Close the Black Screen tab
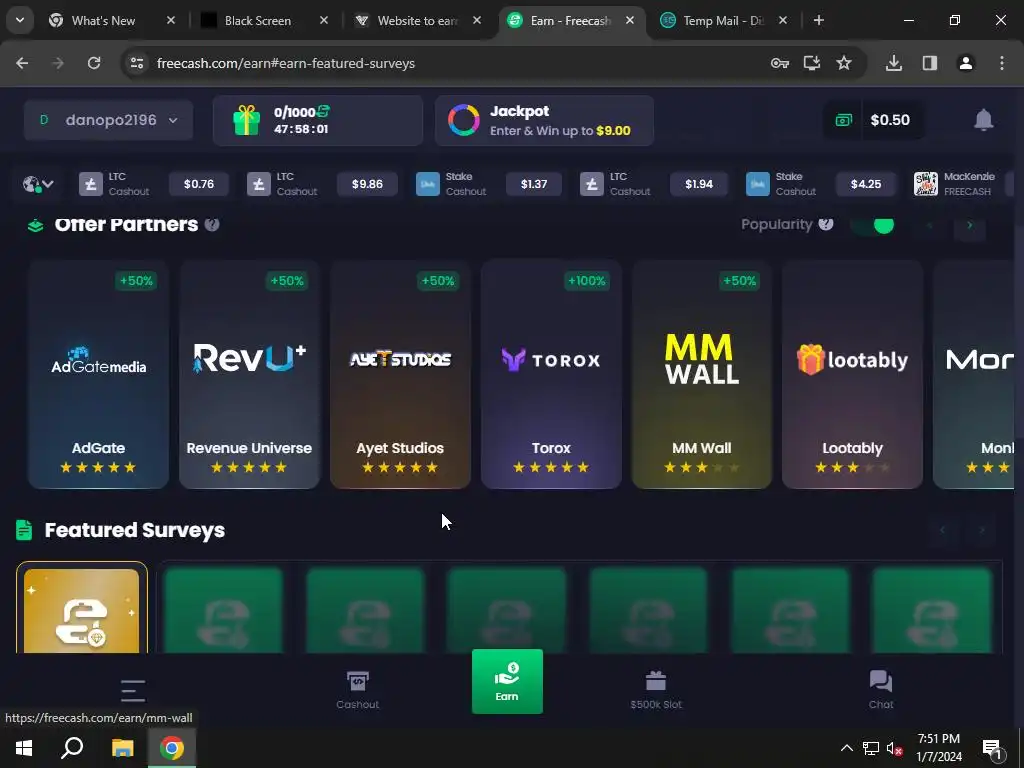 point(323,20)
